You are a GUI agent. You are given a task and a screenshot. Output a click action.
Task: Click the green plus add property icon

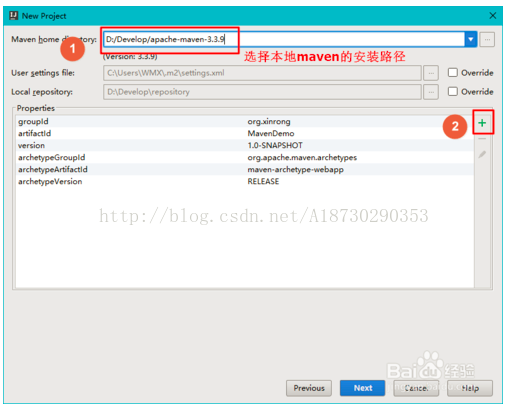click(482, 123)
